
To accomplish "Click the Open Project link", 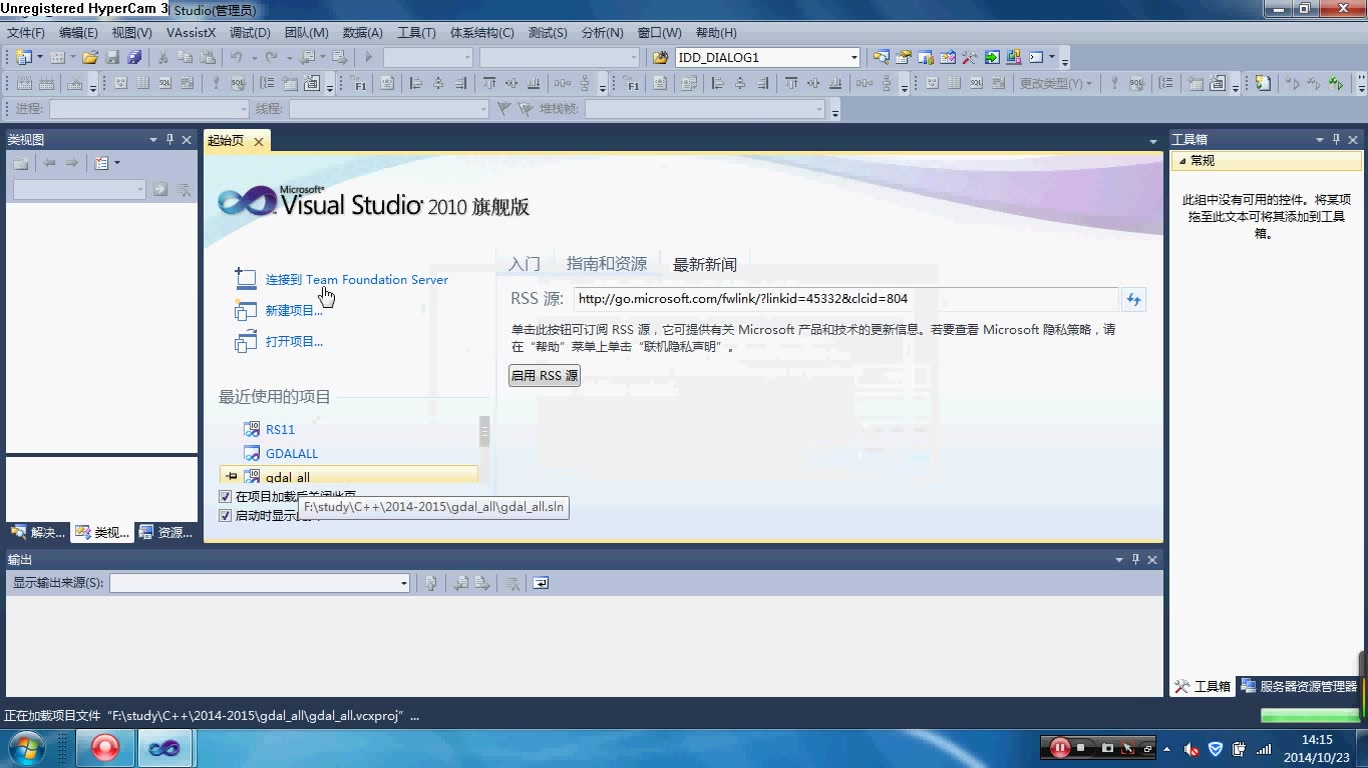I will click(x=294, y=342).
